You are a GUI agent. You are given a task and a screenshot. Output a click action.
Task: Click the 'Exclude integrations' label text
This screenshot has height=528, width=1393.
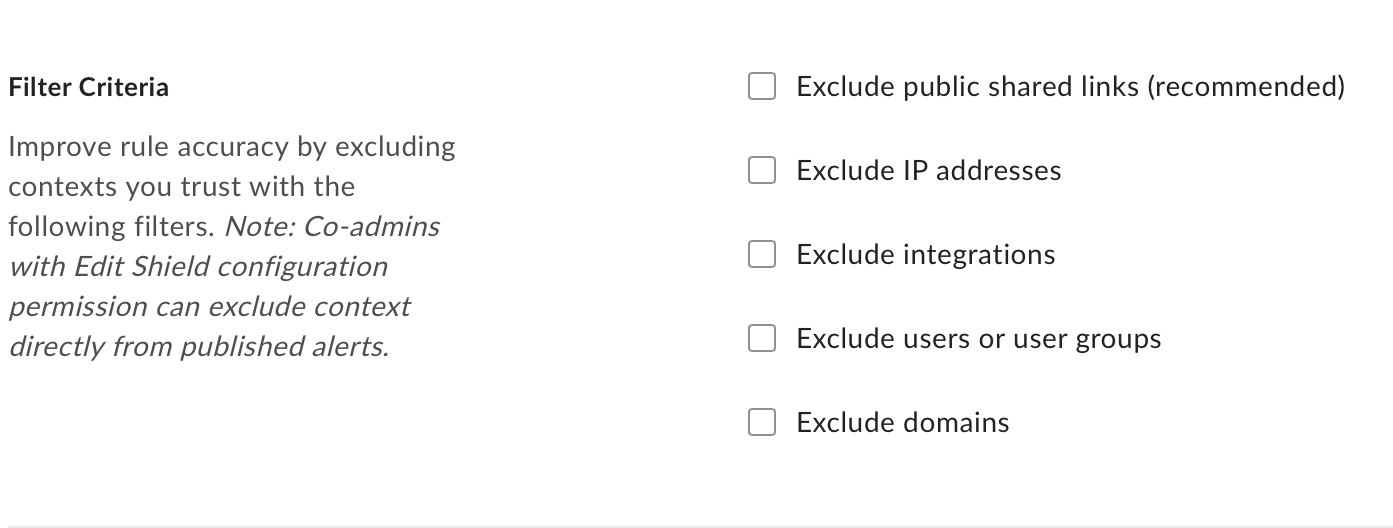pos(925,255)
